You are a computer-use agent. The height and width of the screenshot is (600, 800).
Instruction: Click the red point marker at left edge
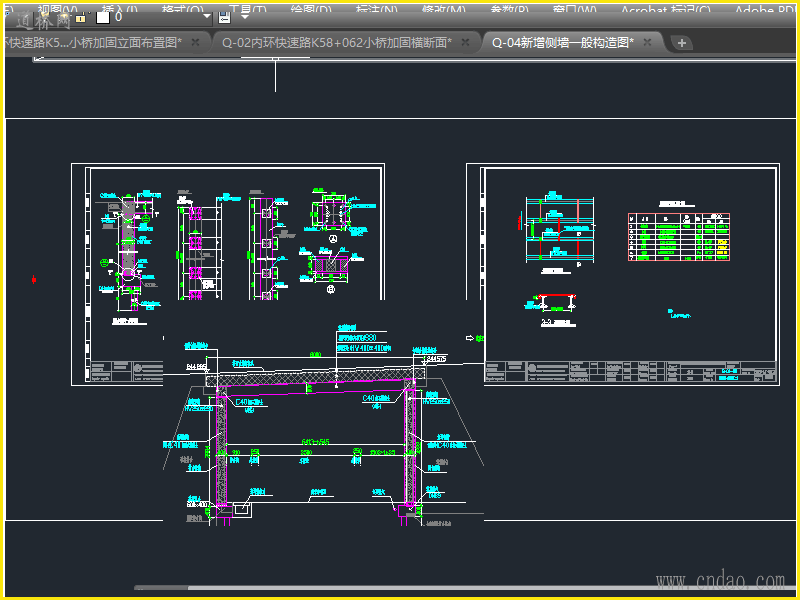(34, 279)
